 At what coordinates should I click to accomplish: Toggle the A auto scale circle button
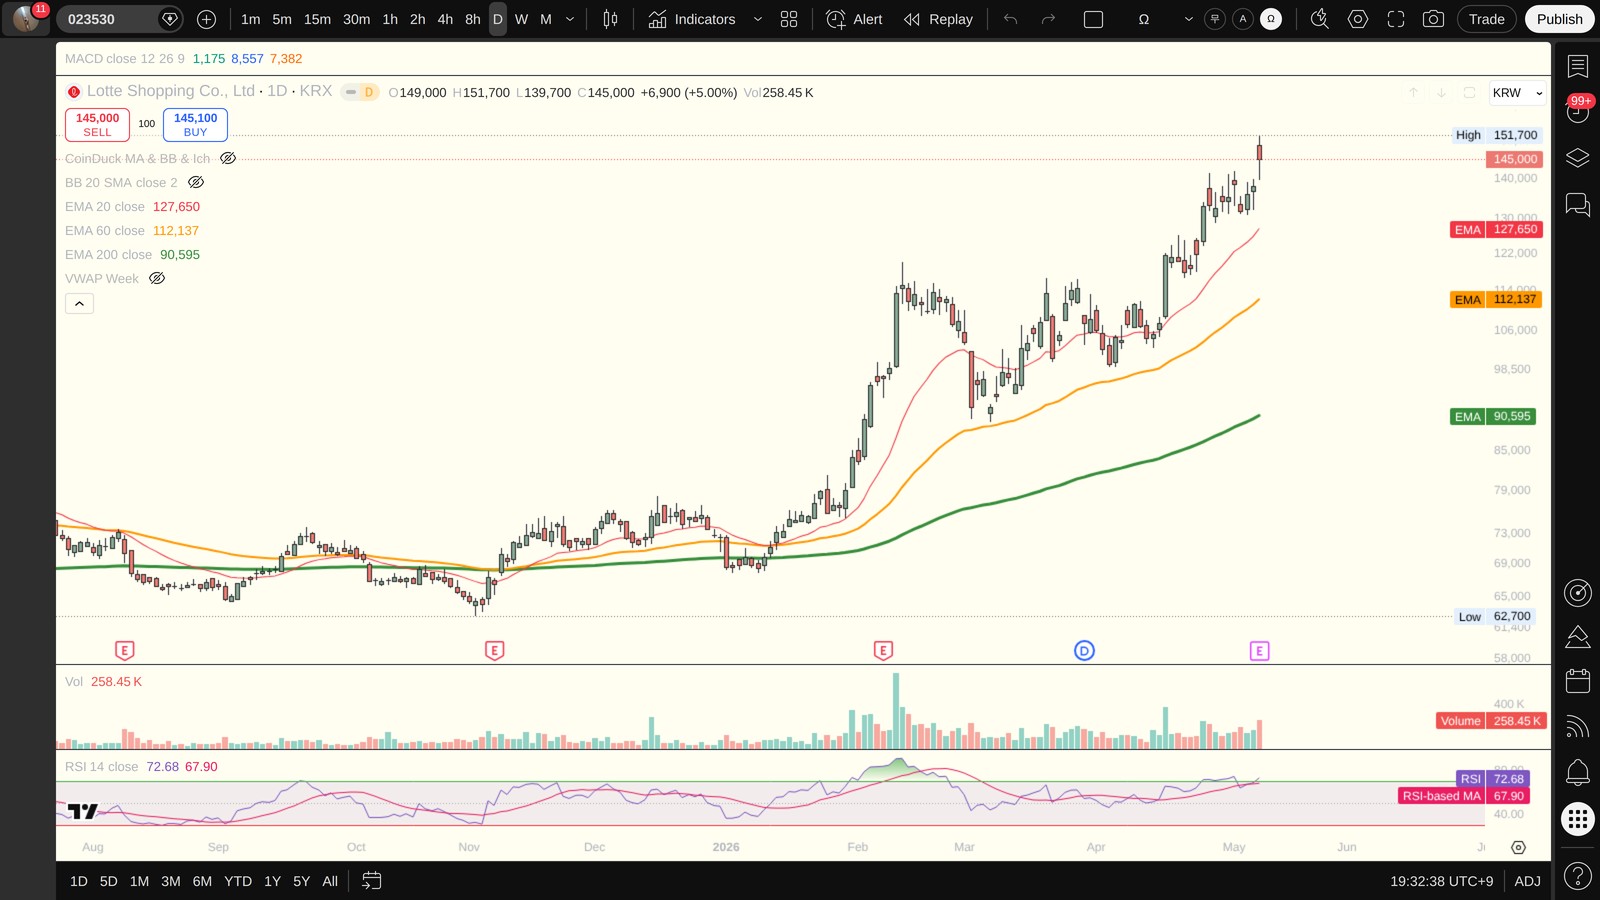(x=1243, y=19)
